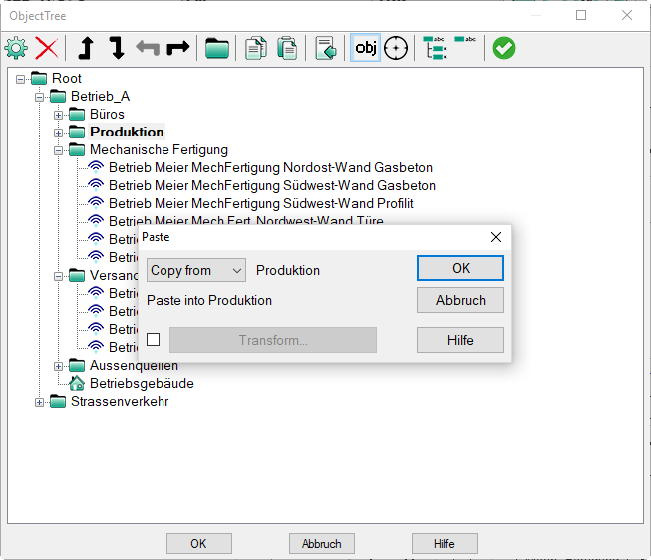The image size is (651, 560).
Task: Click the Mechanische Fertigung folder icon
Action: 77,149
